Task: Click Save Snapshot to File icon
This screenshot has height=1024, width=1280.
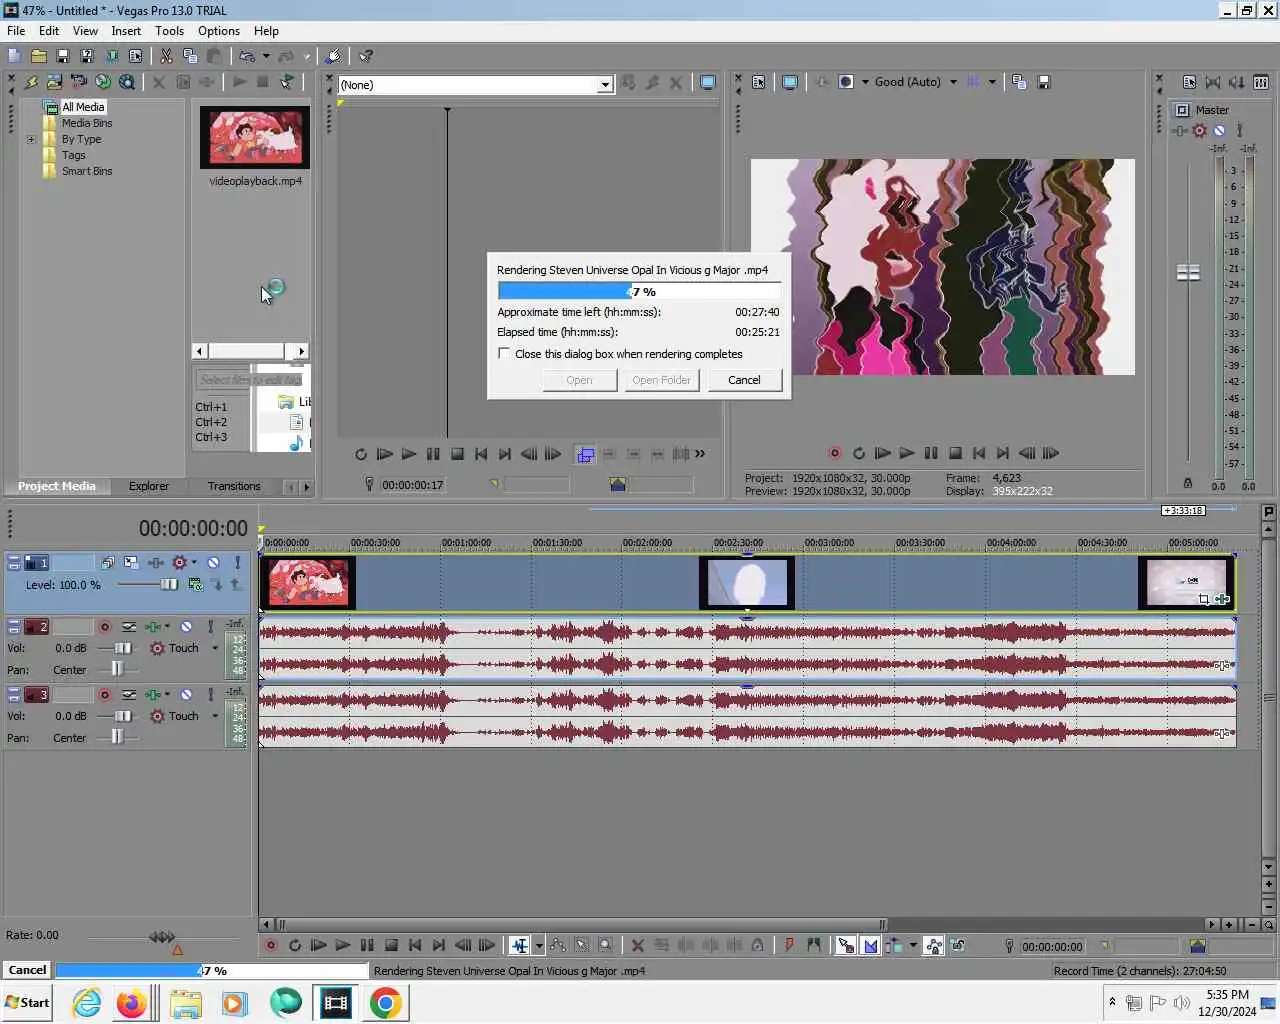Action: click(1043, 82)
